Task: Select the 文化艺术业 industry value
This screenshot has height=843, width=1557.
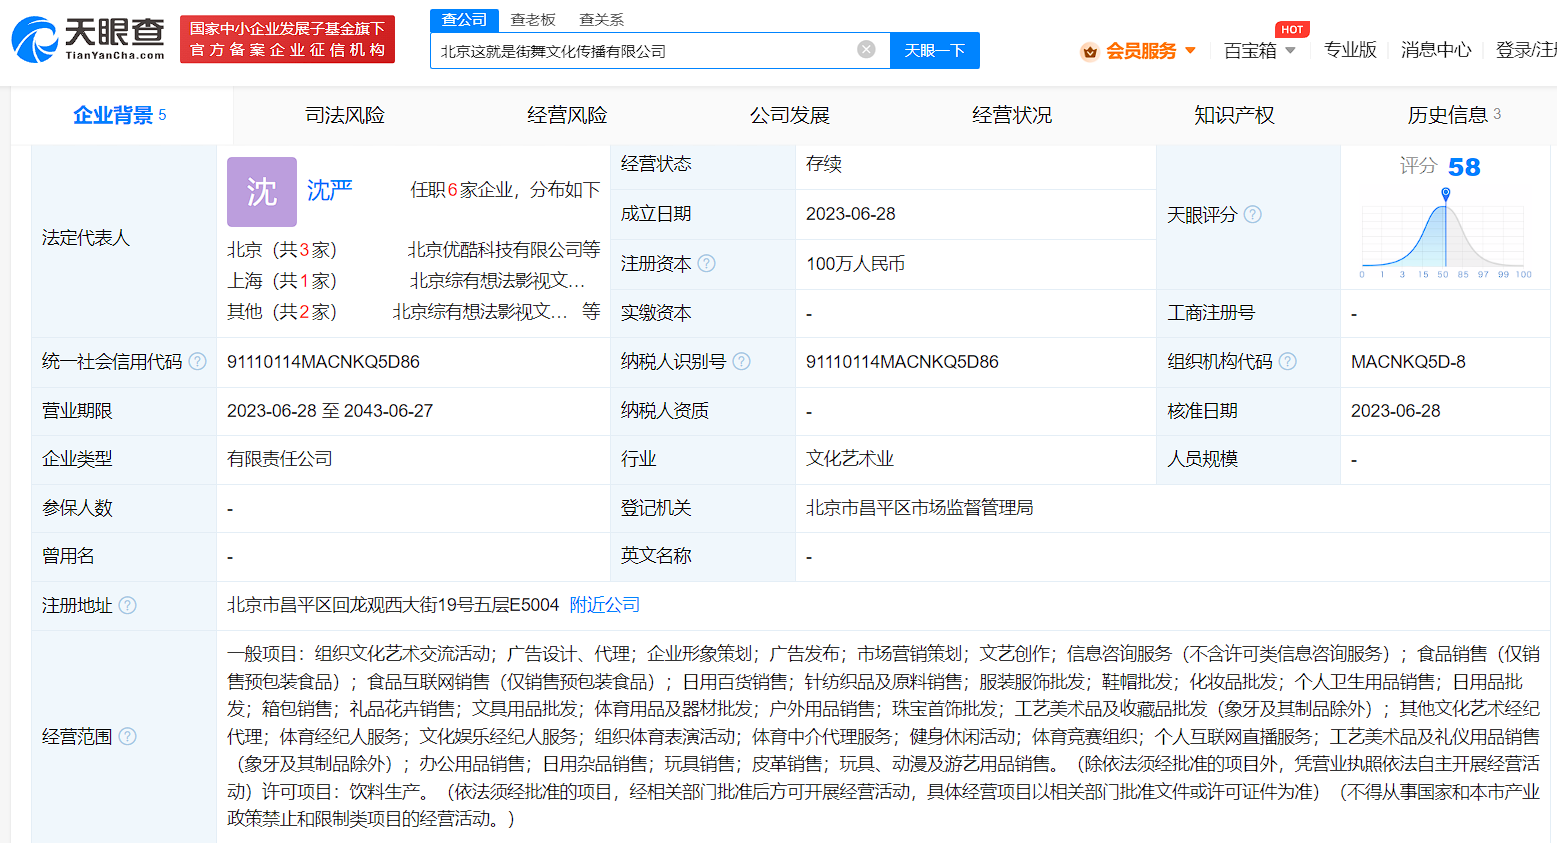Action: (850, 459)
